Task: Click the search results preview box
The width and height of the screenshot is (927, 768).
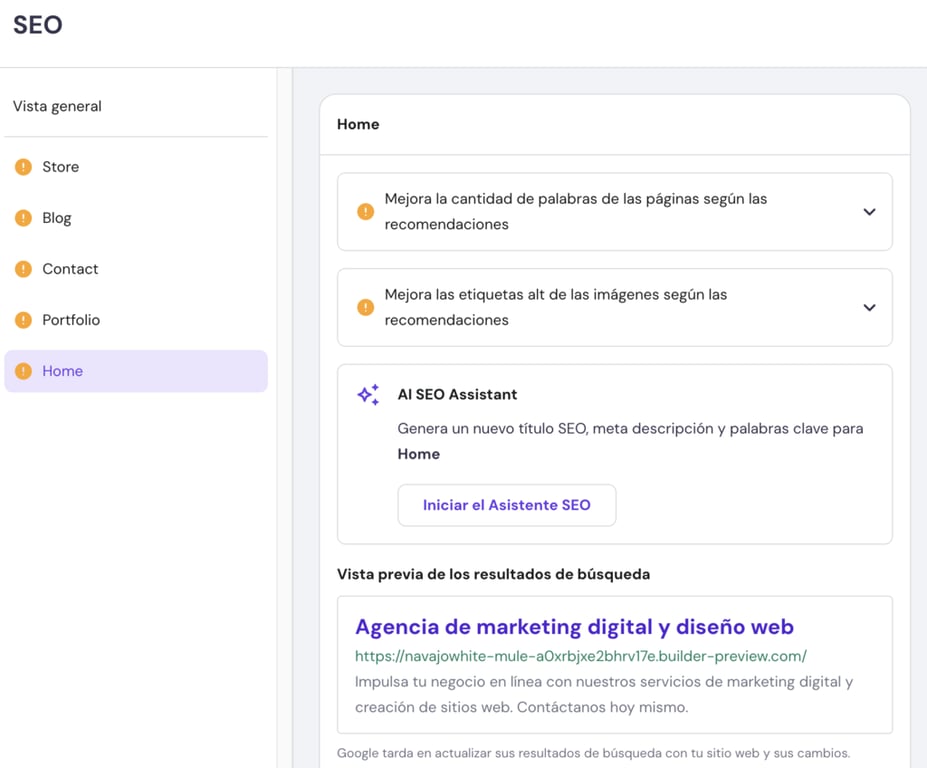Action: [614, 666]
